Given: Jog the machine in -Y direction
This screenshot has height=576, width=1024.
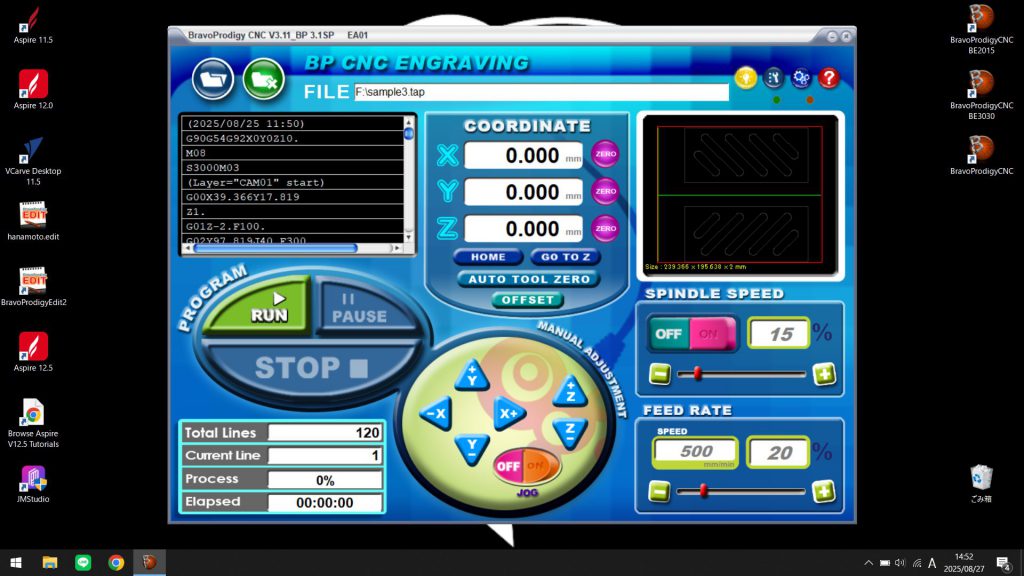Looking at the screenshot, I should pos(472,449).
